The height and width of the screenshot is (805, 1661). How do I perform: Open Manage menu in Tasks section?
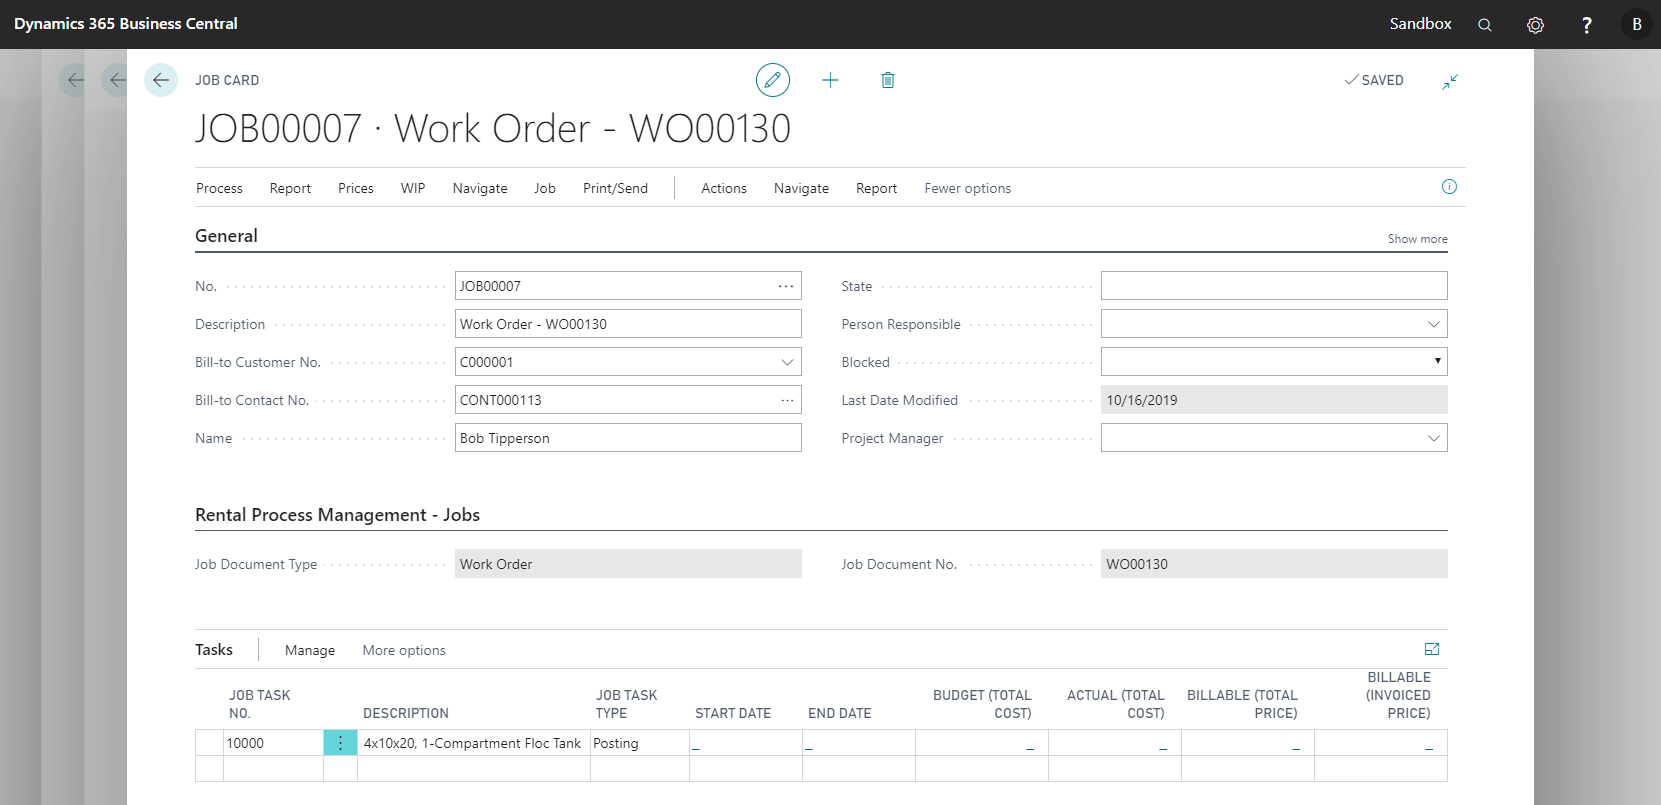pos(310,650)
